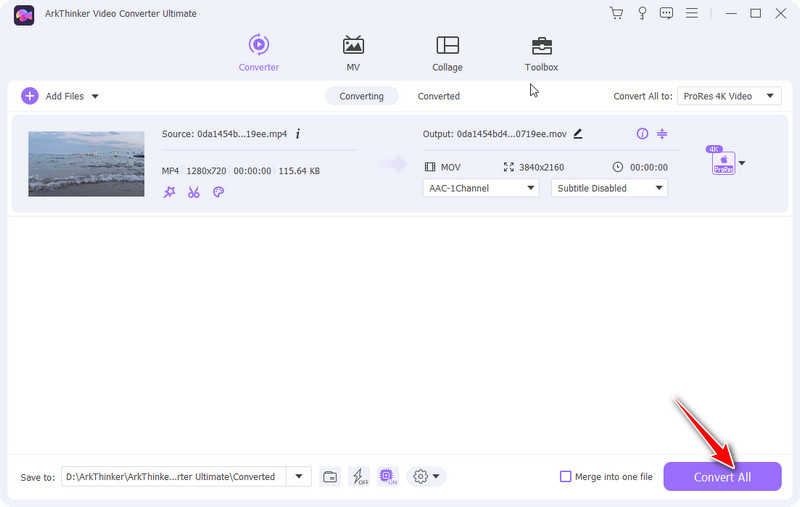The width and height of the screenshot is (800, 507).
Task: Click the source resolution 1280x720
Action: (x=206, y=171)
